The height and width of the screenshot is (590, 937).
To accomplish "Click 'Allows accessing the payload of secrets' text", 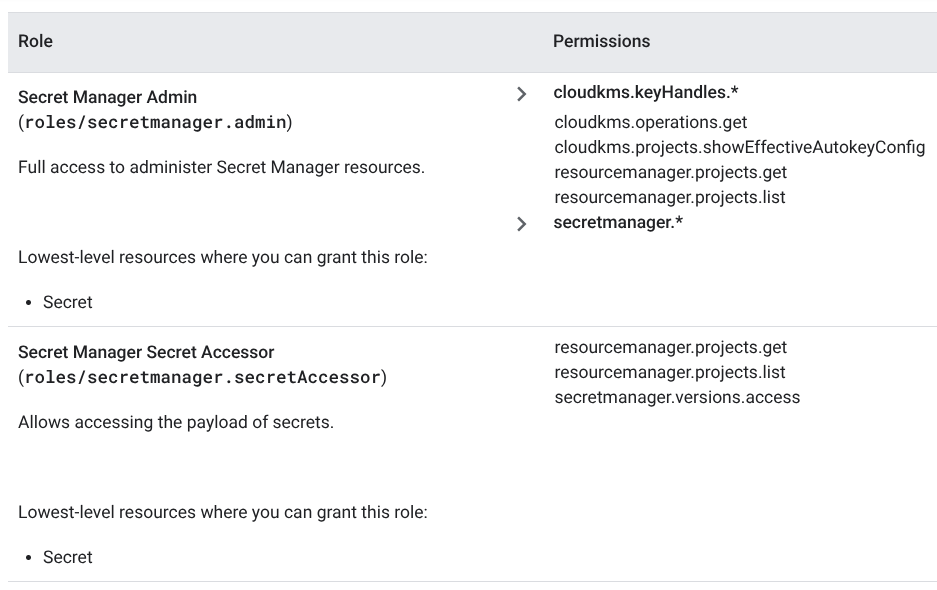I will coord(176,423).
